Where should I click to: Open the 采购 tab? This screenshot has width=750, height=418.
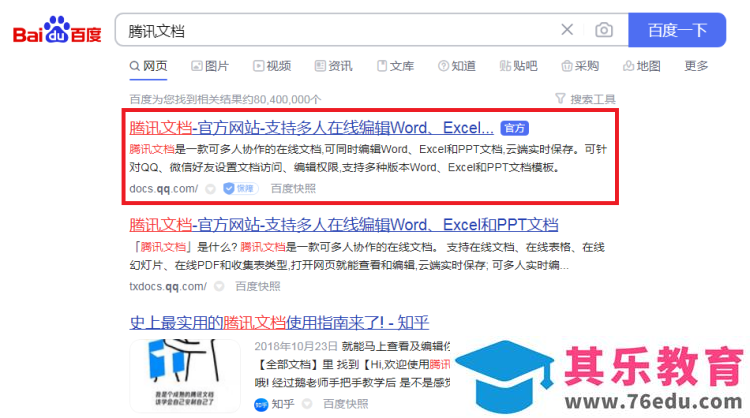580,66
